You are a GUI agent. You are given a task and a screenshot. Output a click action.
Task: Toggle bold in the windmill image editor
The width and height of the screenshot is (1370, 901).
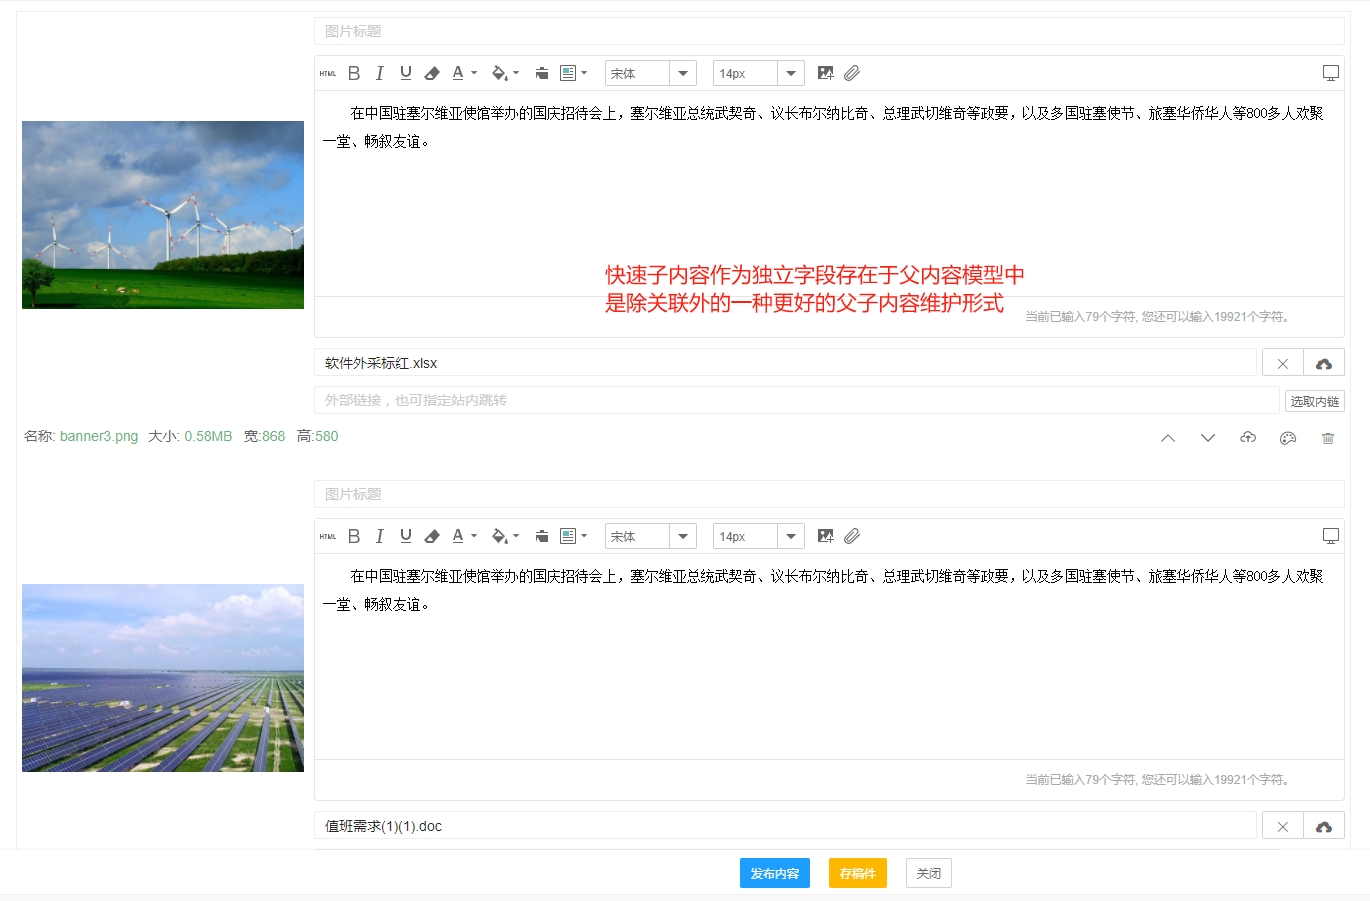point(354,73)
